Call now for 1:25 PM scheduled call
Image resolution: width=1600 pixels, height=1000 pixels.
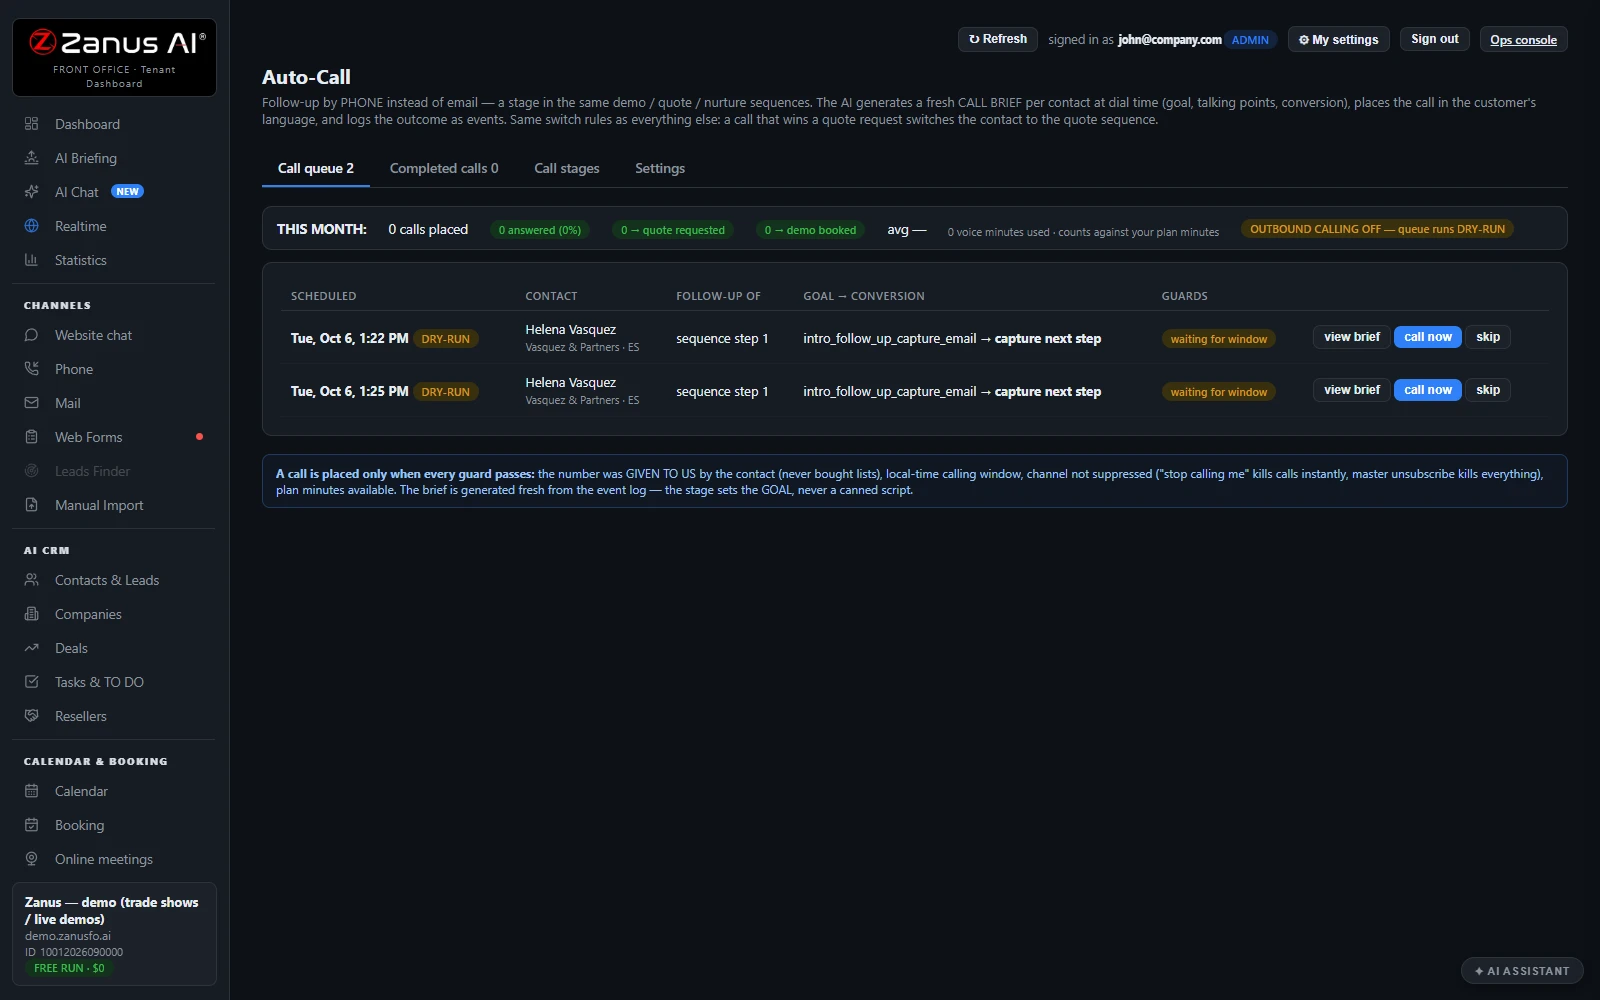(1428, 390)
